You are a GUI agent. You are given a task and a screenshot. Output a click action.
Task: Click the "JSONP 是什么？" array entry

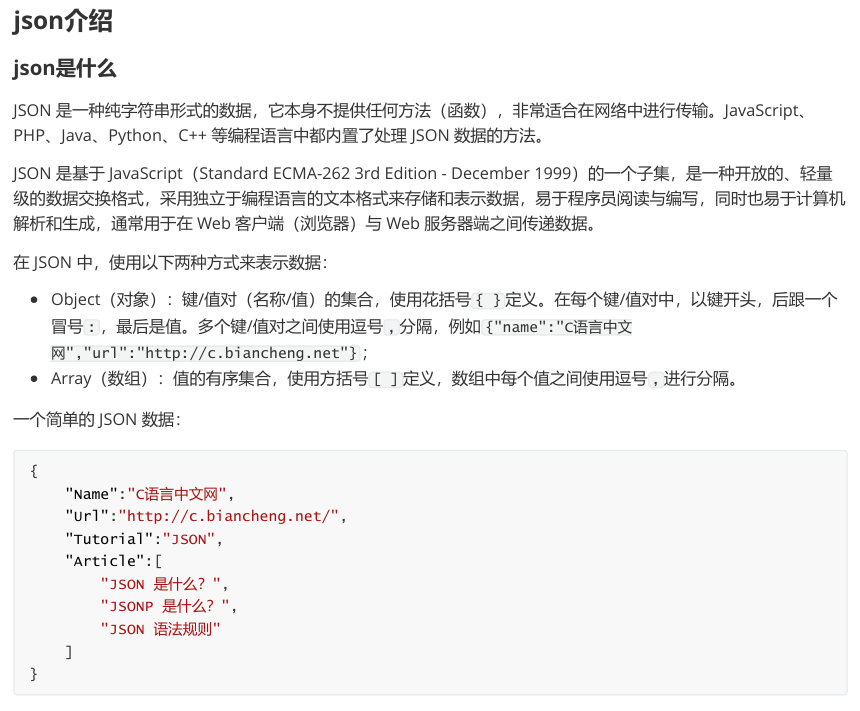pos(165,606)
